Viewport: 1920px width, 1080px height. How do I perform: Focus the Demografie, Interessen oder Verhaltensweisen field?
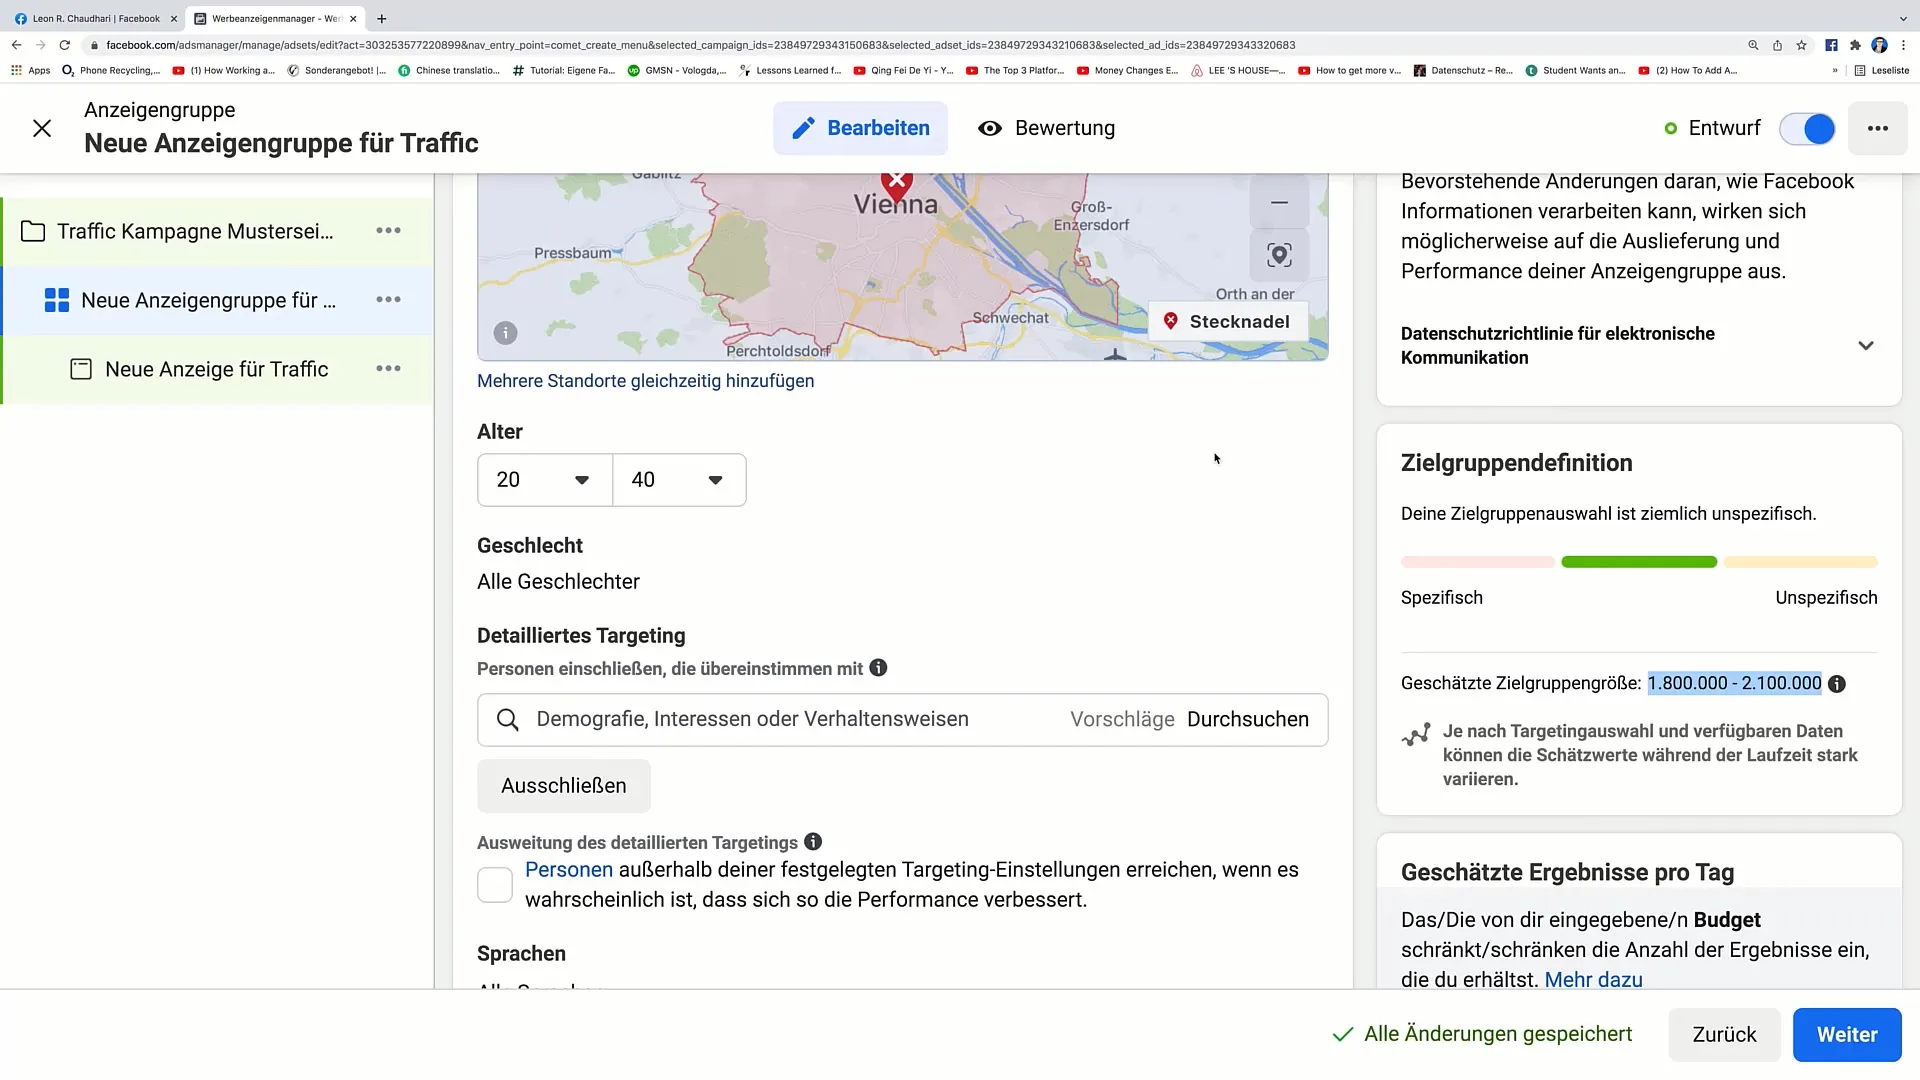902,720
